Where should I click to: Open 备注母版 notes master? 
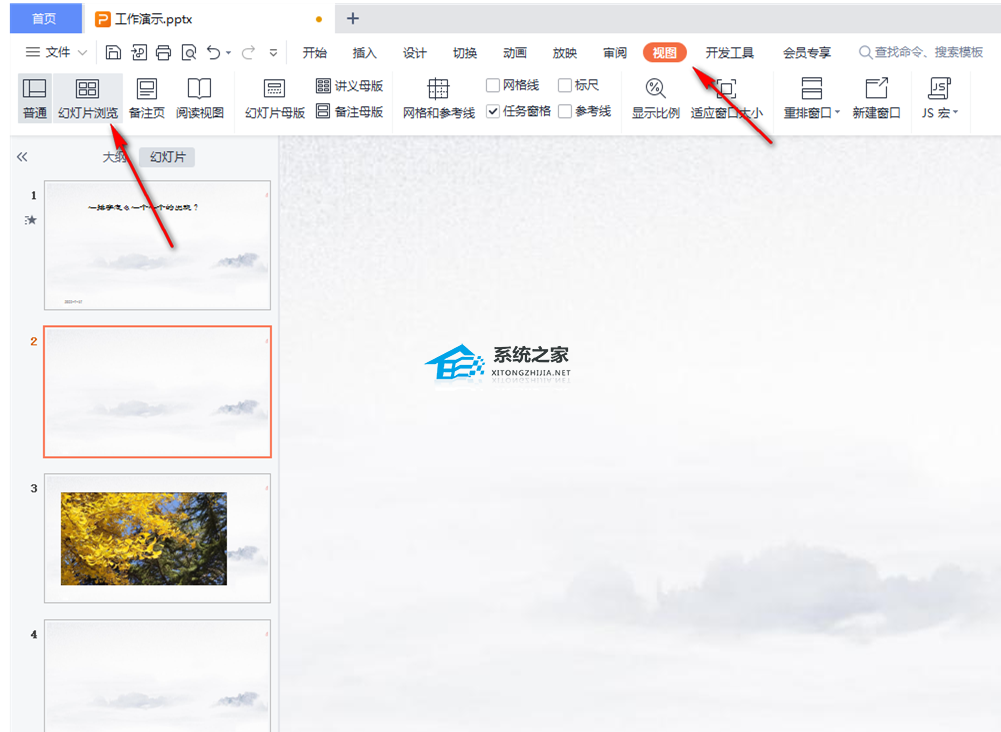coord(349,112)
